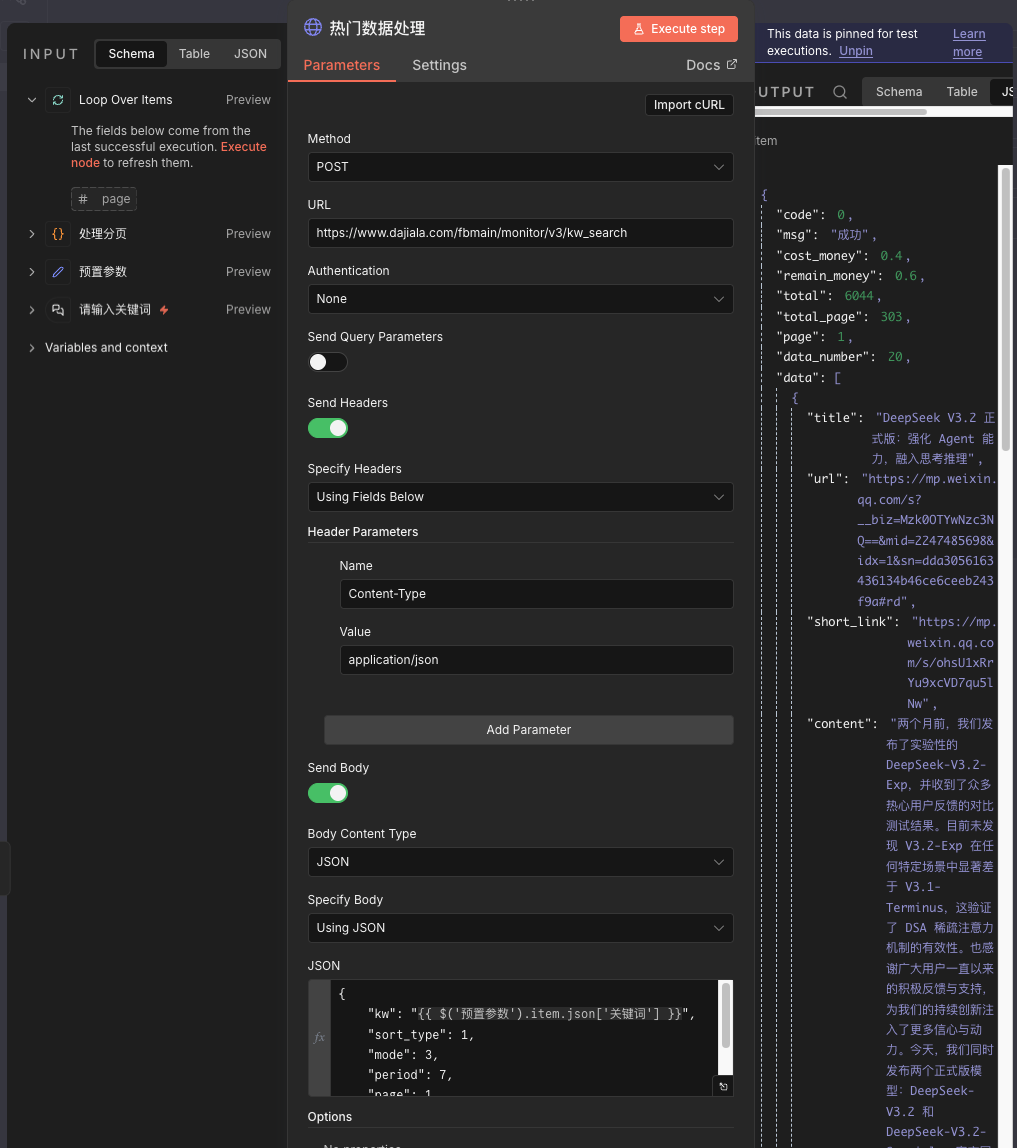Open the Authentication dropdown showing None
This screenshot has height=1148, width=1017.
coord(521,299)
